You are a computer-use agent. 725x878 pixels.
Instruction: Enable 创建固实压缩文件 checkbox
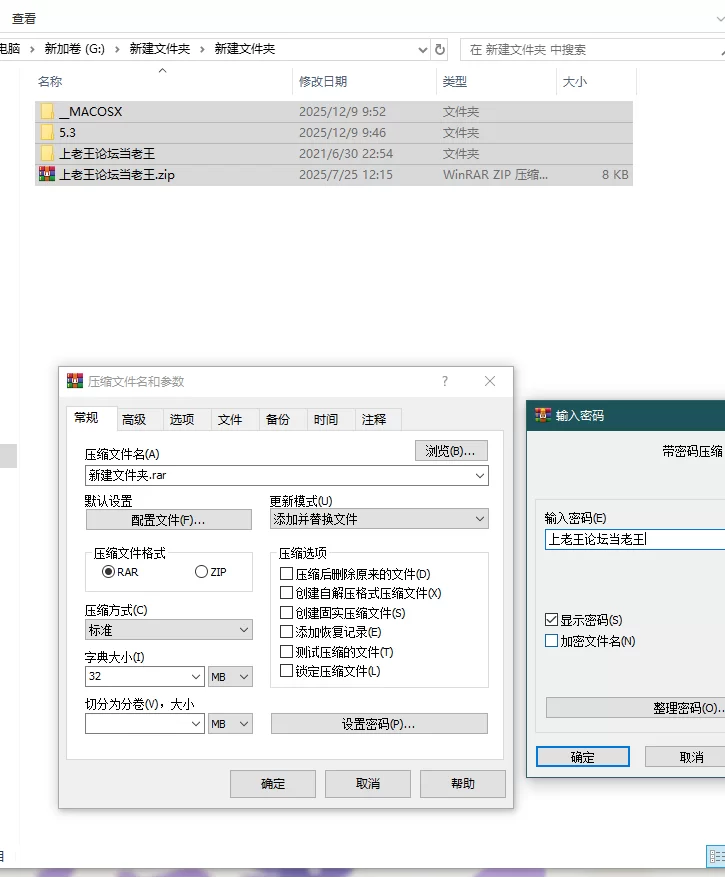coord(286,613)
